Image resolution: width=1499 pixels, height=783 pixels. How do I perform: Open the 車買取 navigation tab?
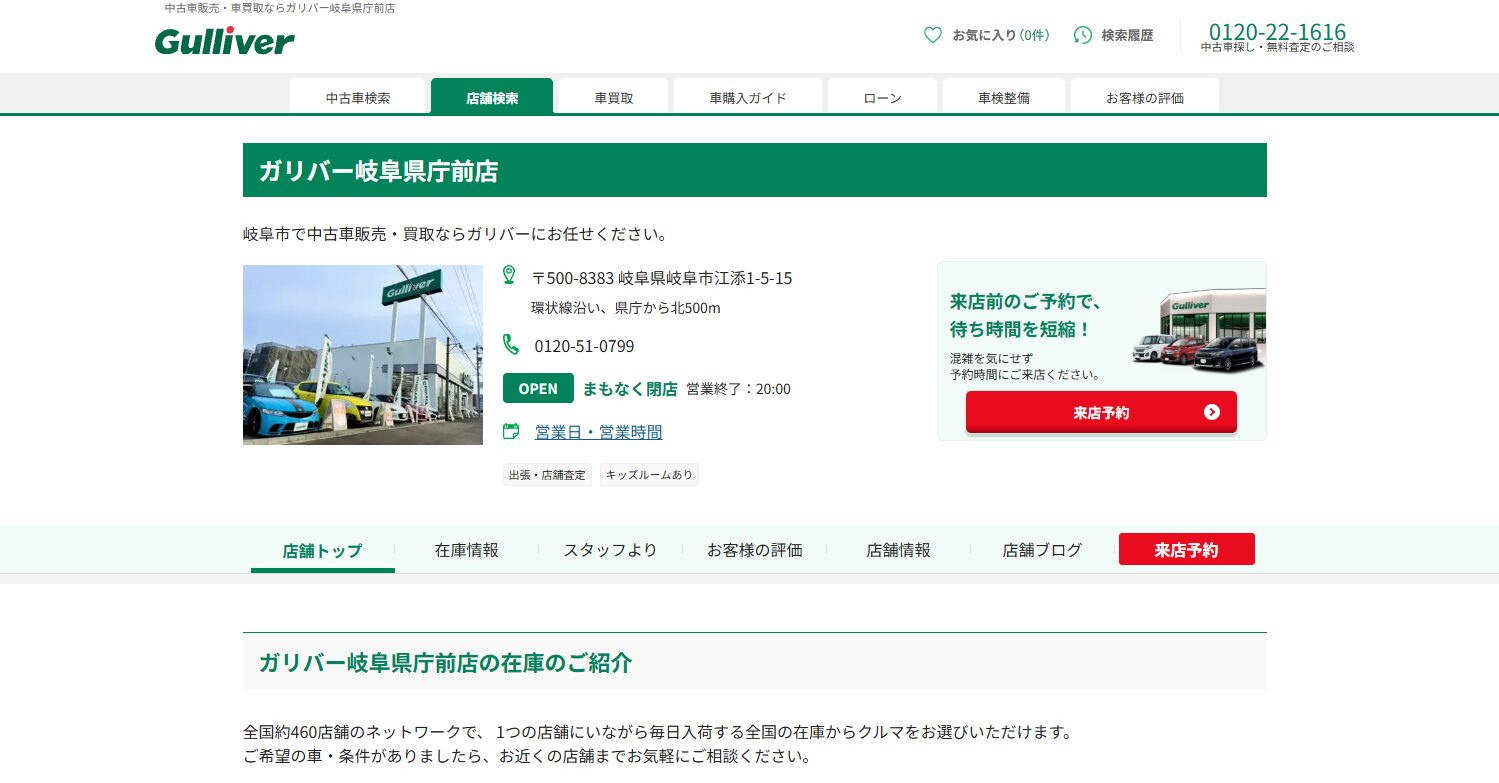613,98
